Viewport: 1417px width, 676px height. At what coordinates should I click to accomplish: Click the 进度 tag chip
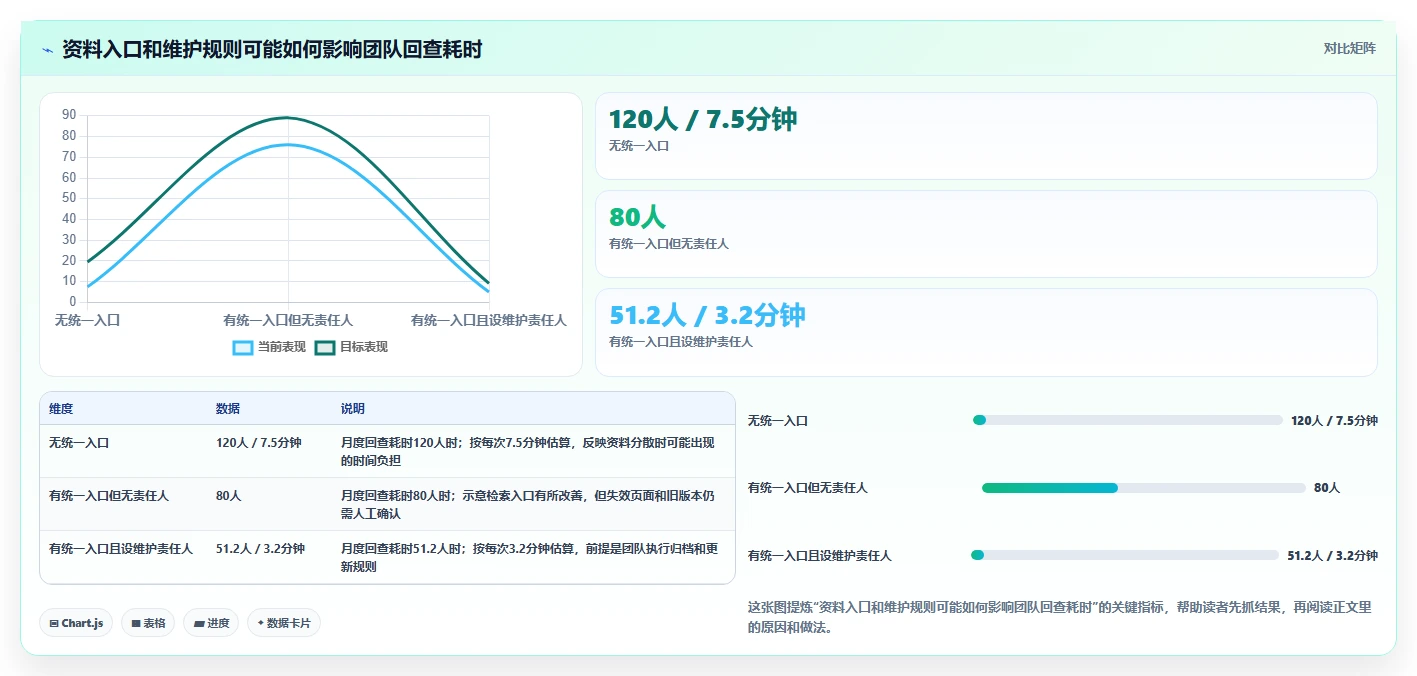pos(211,623)
